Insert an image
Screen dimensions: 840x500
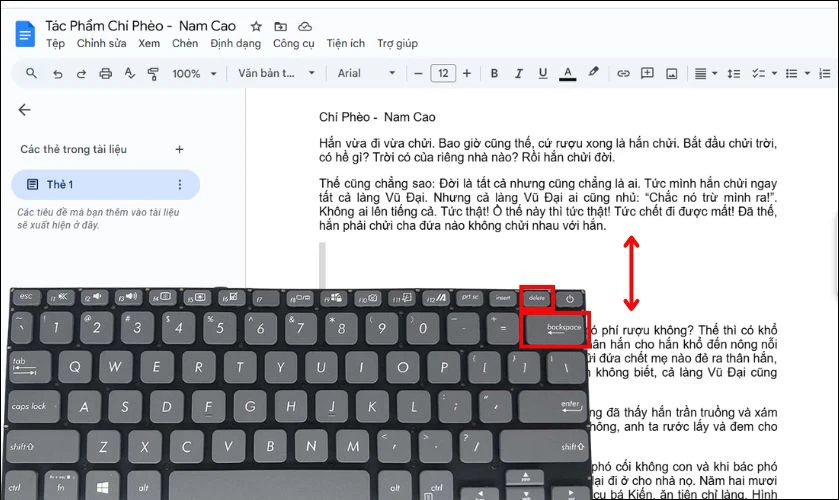671,73
